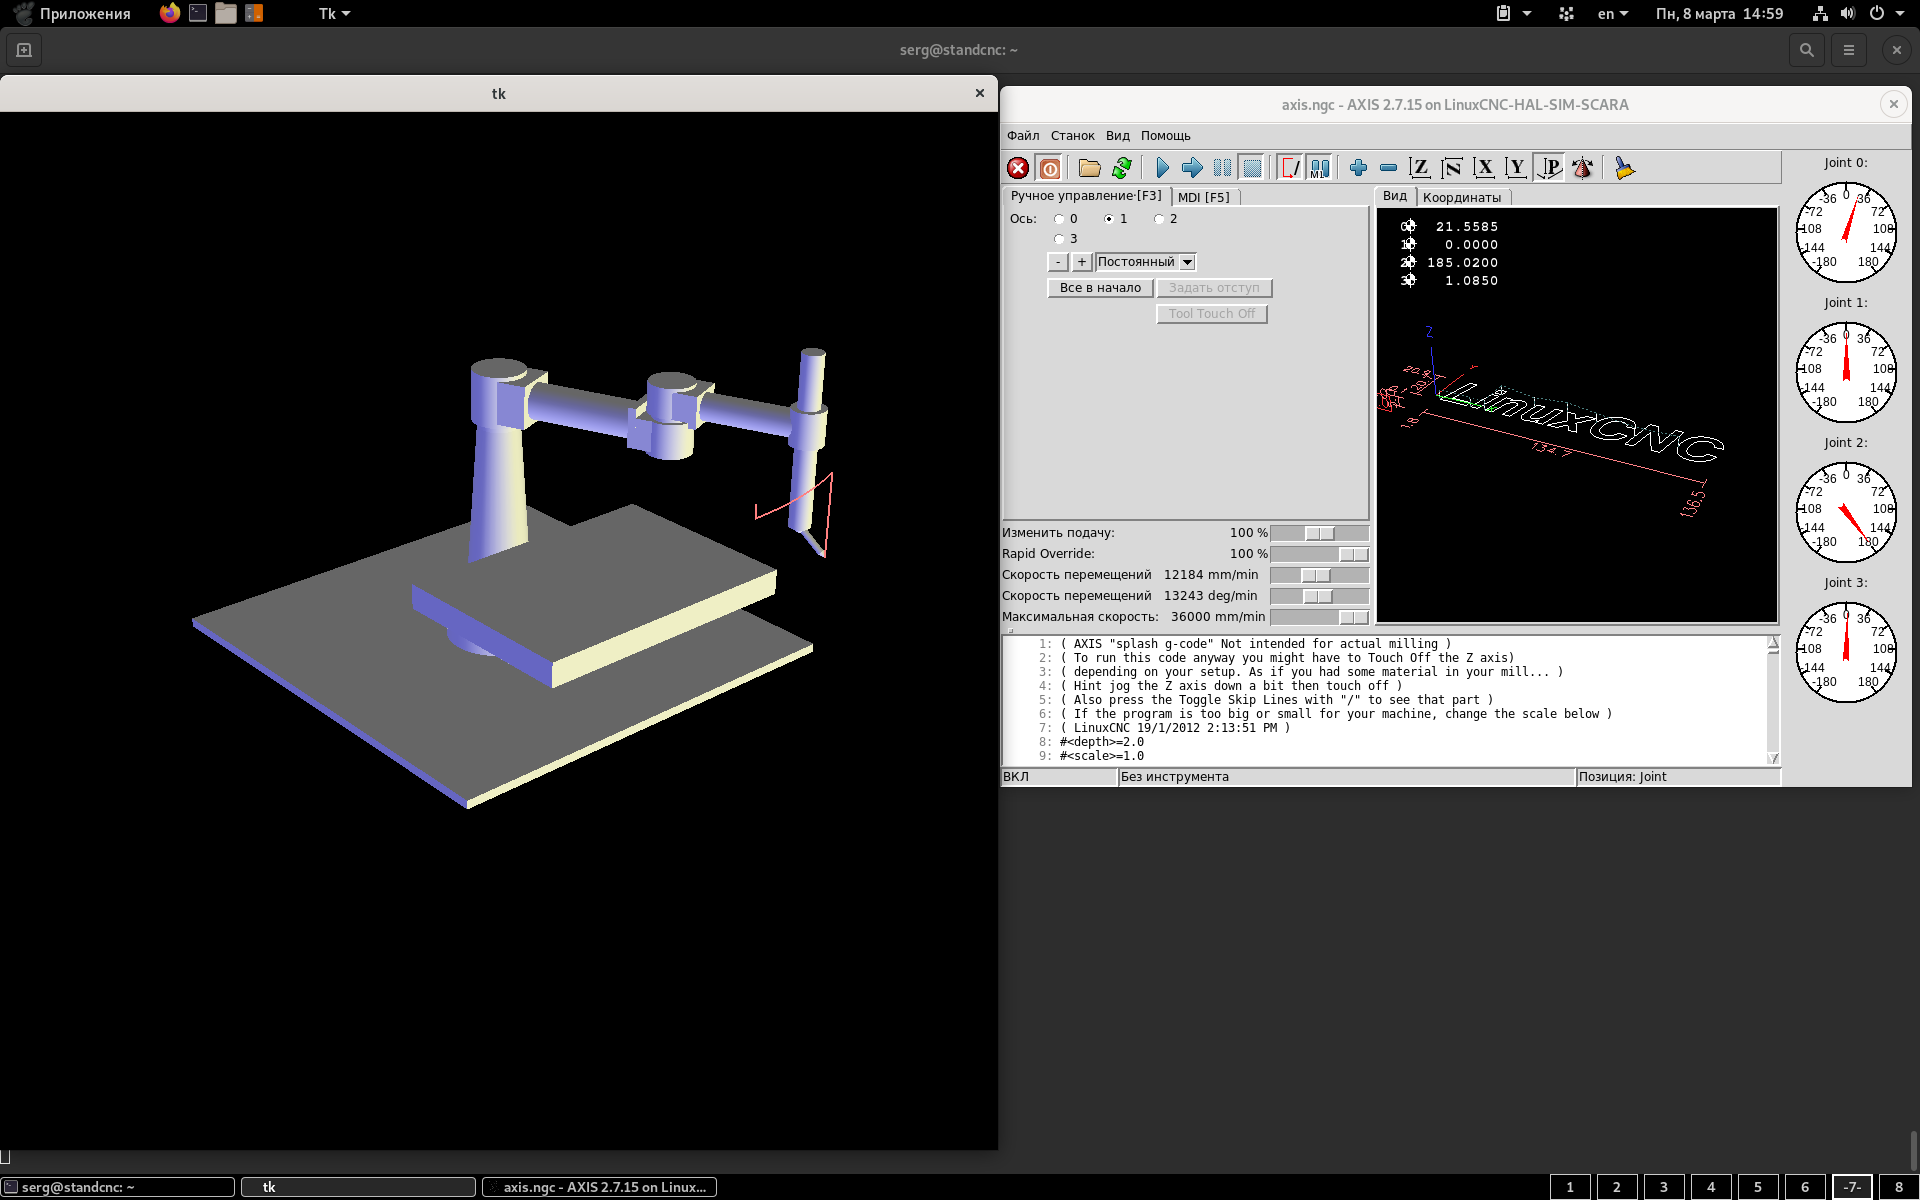This screenshot has width=1920, height=1200.
Task: Select the X view toolbar icon
Action: (1484, 168)
